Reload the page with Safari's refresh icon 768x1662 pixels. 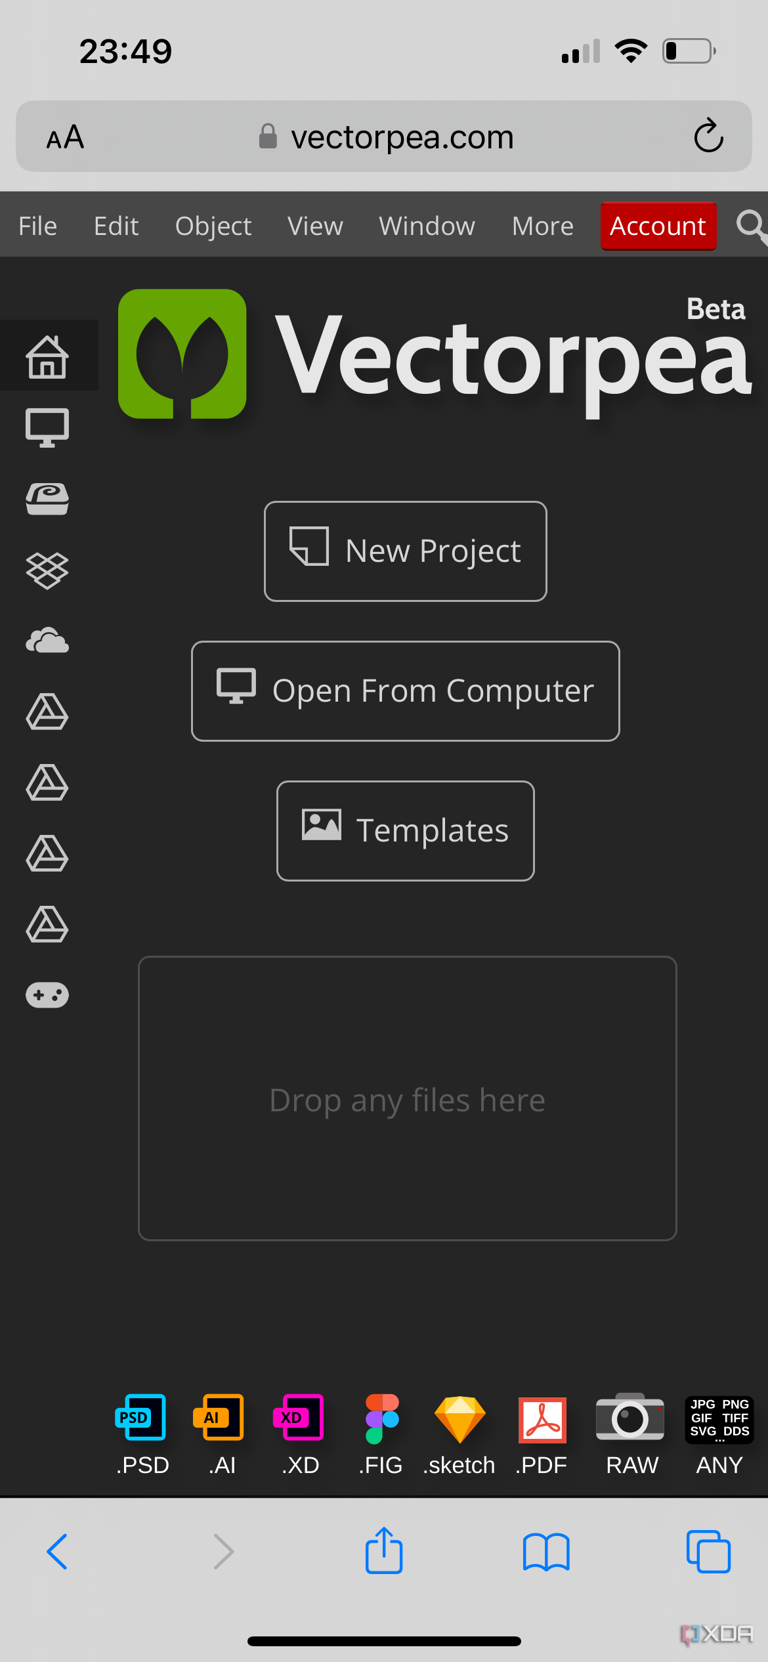coord(708,136)
